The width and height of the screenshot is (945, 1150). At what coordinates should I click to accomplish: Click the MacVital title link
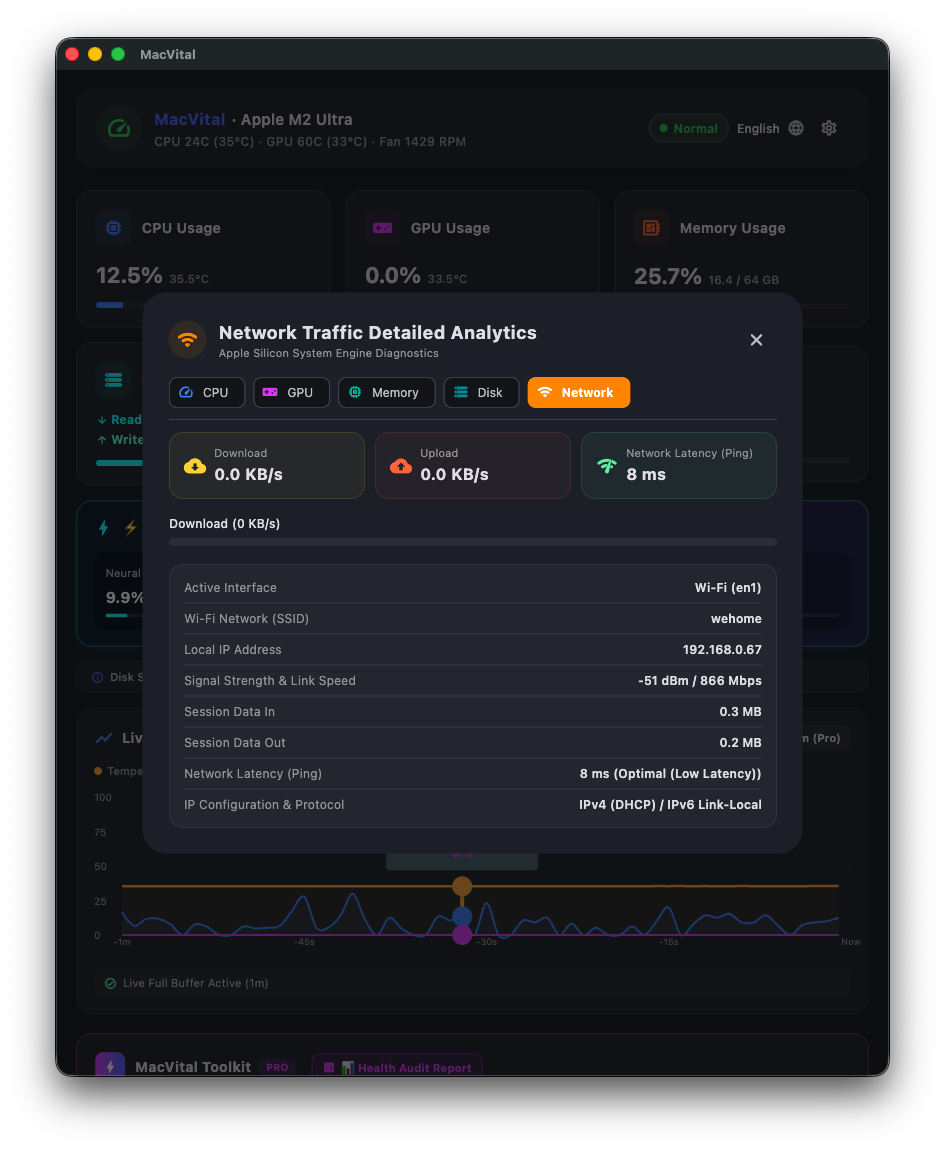(x=189, y=120)
